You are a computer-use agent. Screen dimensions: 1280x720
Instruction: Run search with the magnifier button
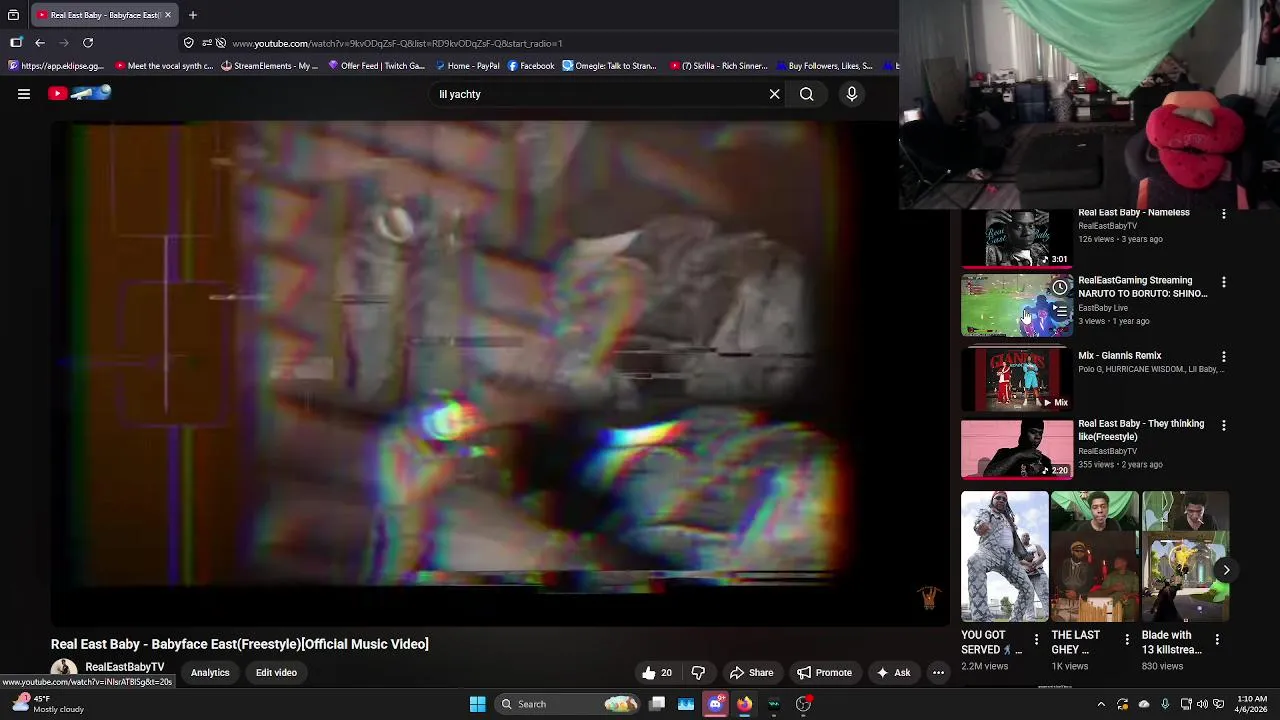806,94
